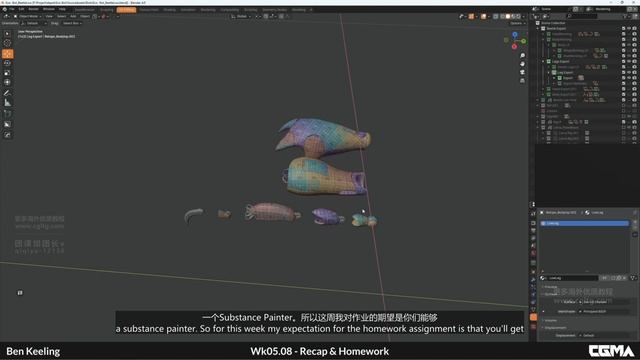Click the green Y axis gizmo ball
640x360 pixels.
pos(523,41)
